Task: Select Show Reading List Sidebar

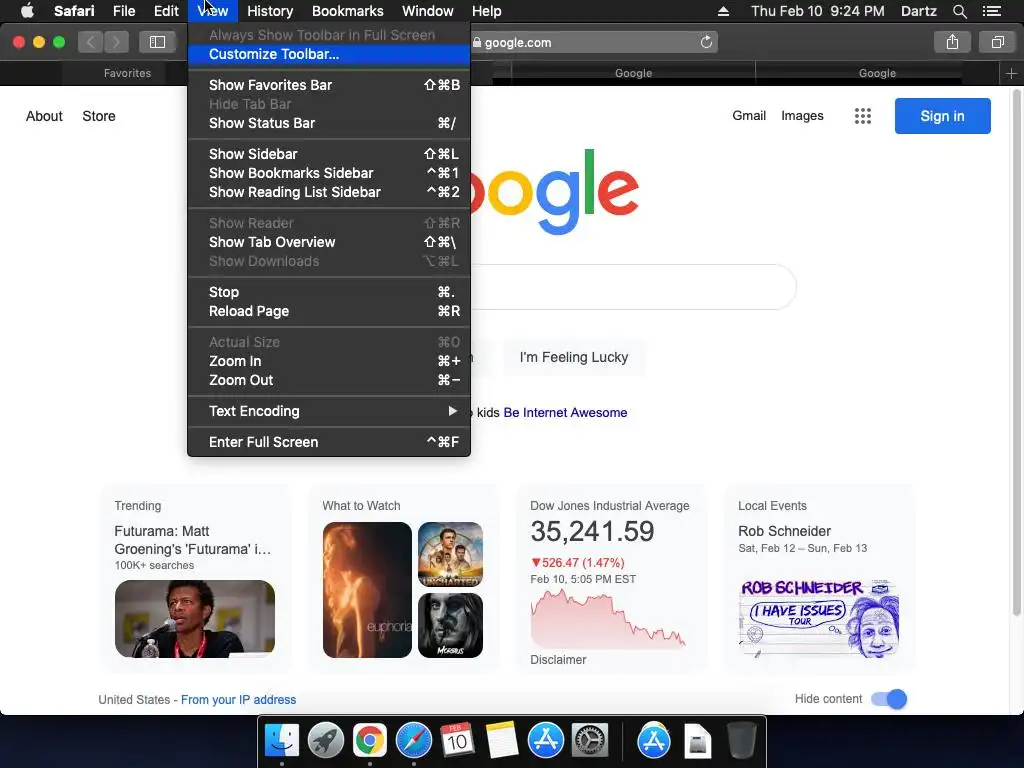Action: (329, 192)
